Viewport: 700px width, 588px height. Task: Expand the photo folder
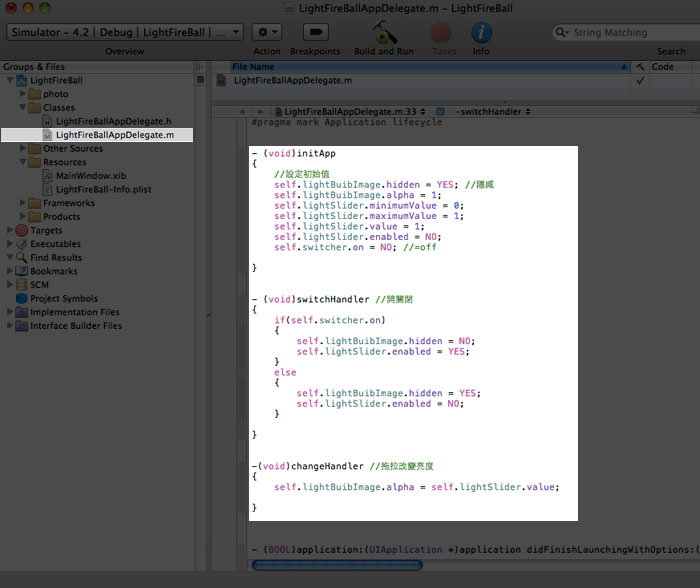click(x=23, y=94)
